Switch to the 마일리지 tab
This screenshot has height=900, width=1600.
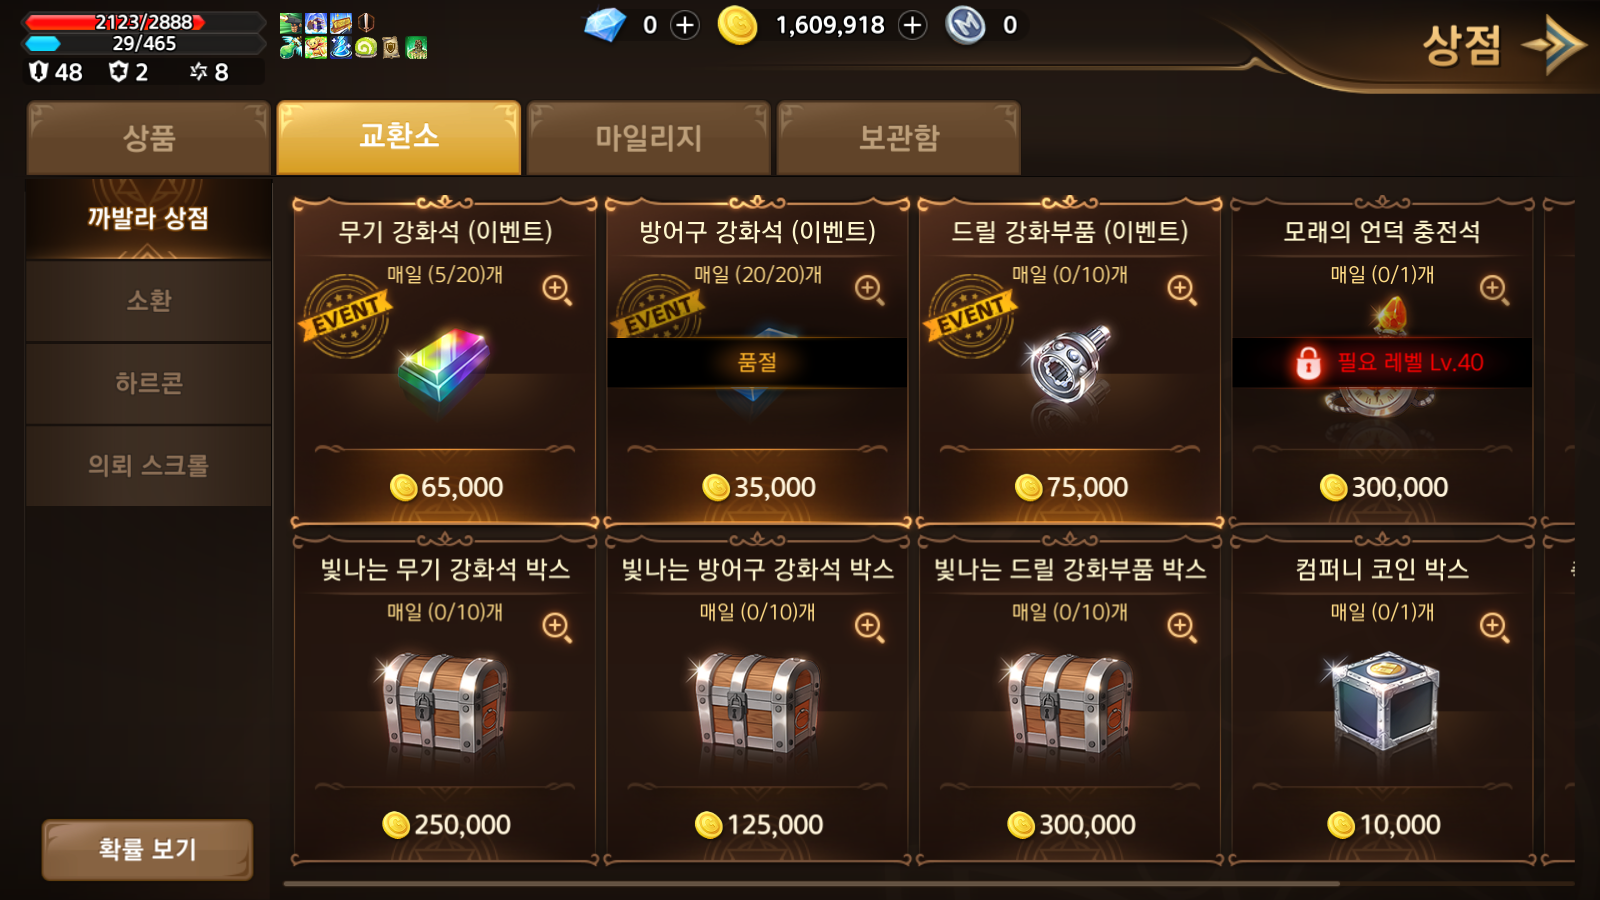point(649,138)
